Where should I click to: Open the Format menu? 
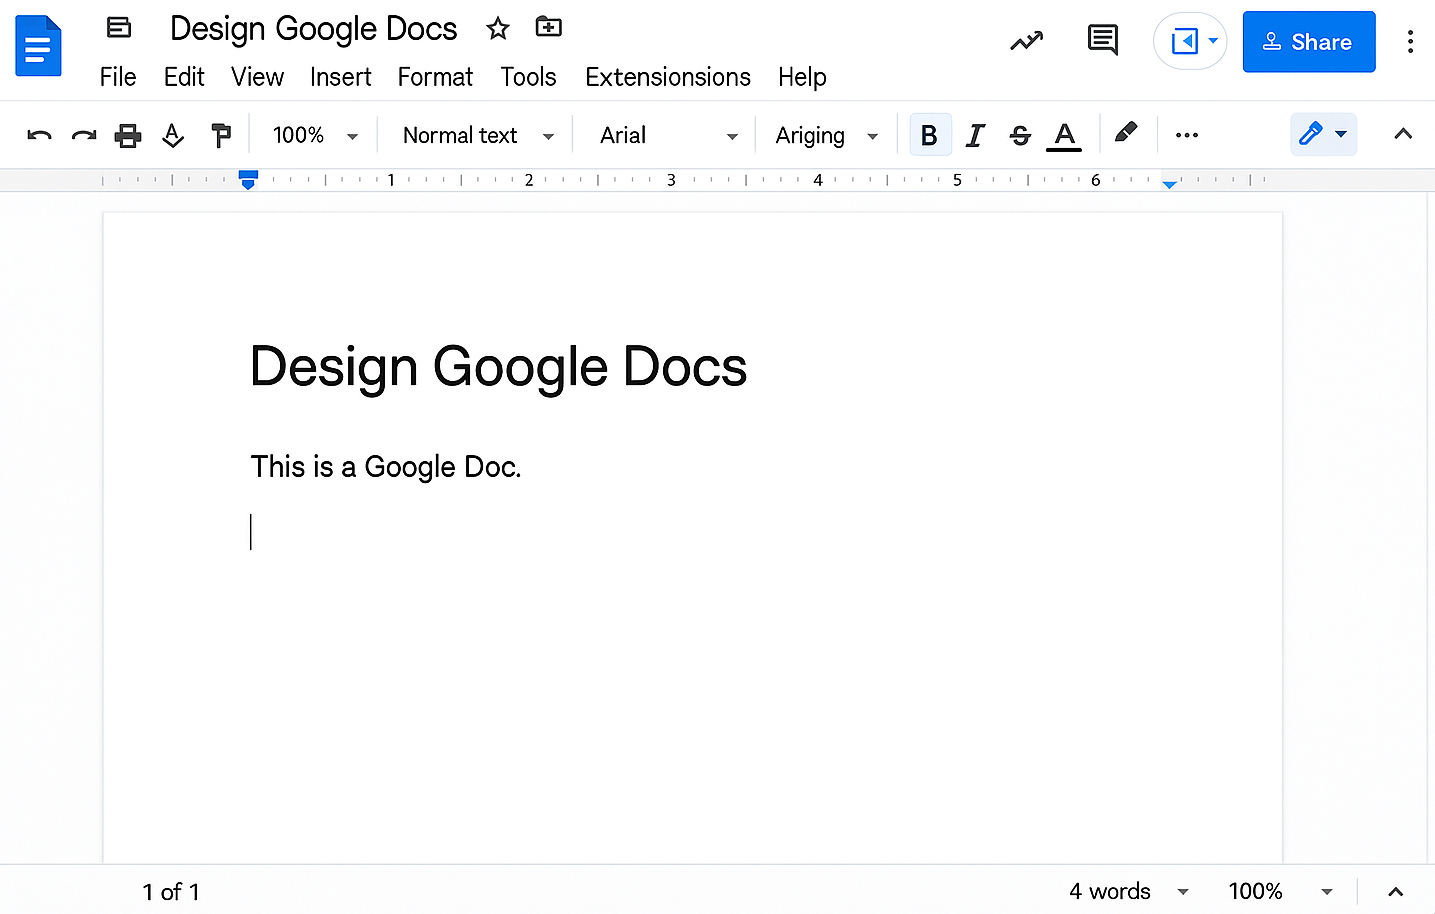tap(434, 77)
